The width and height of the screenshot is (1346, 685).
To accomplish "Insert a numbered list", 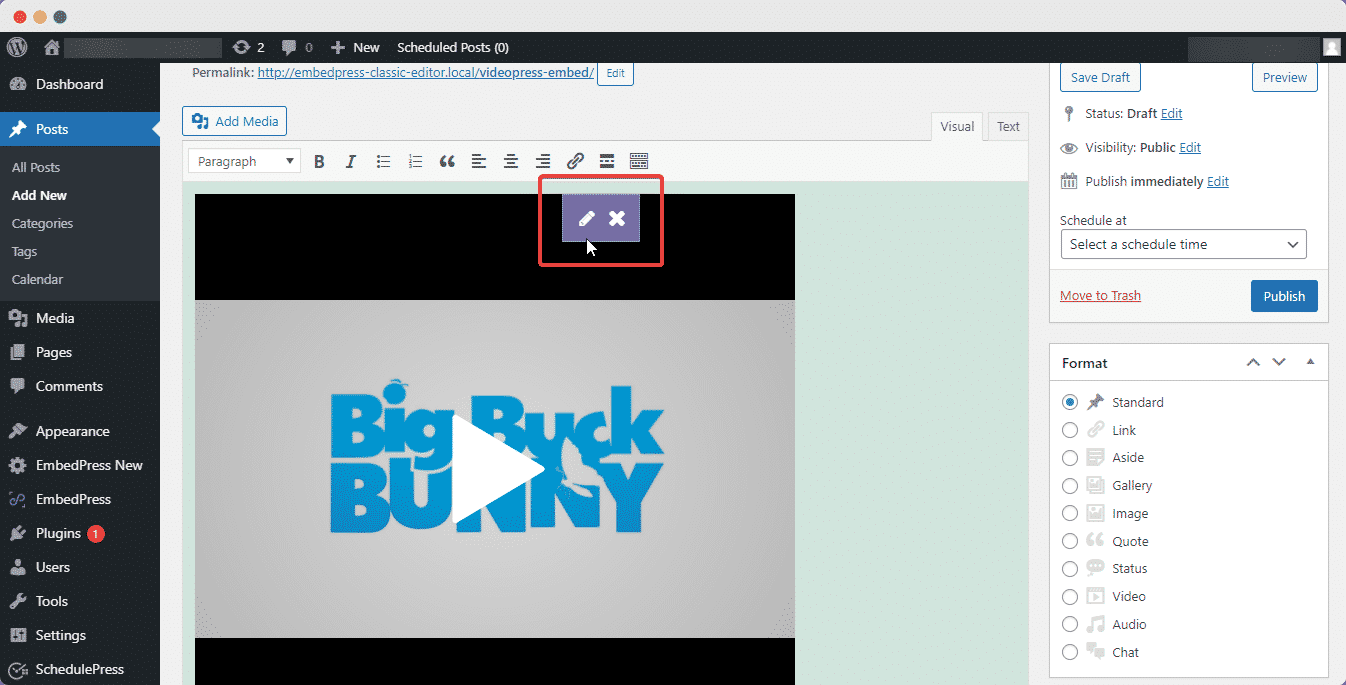I will tap(415, 160).
